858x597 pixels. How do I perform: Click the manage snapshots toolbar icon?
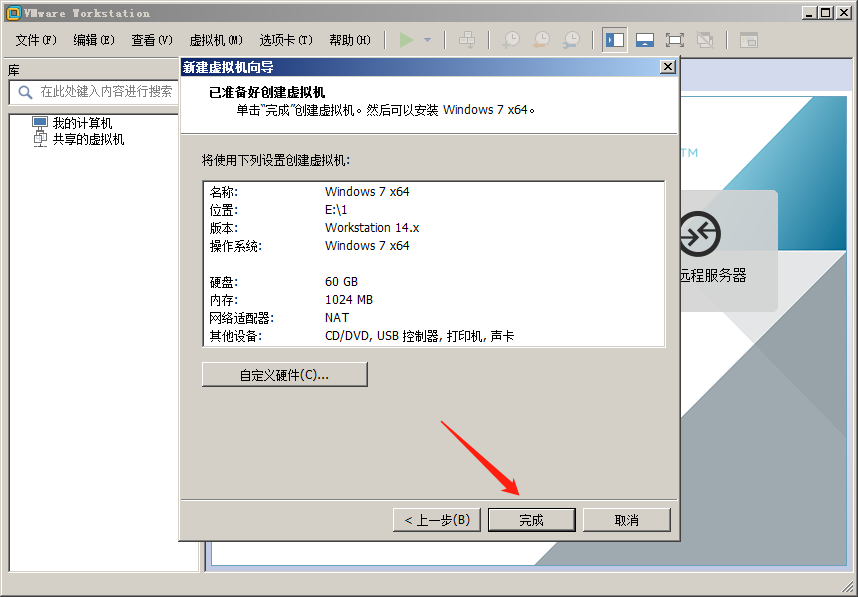pyautogui.click(x=571, y=40)
